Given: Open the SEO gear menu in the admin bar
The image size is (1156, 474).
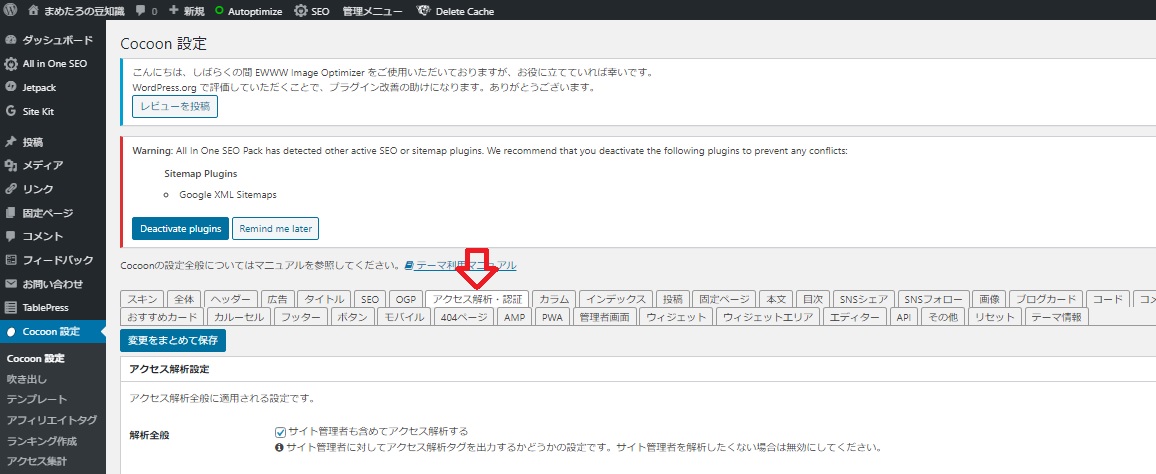Looking at the screenshot, I should 311,11.
